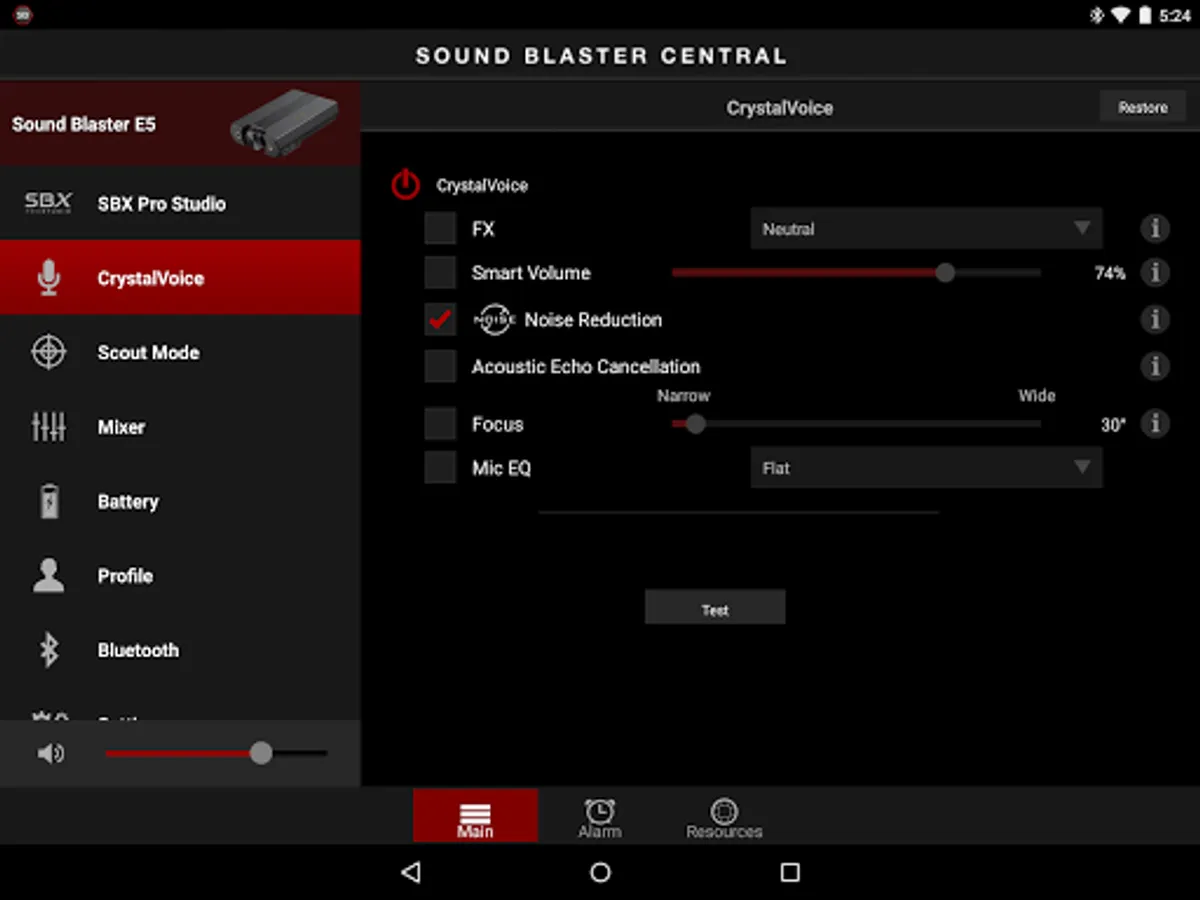Open Scout Mode in the sidebar

pyautogui.click(x=180, y=352)
